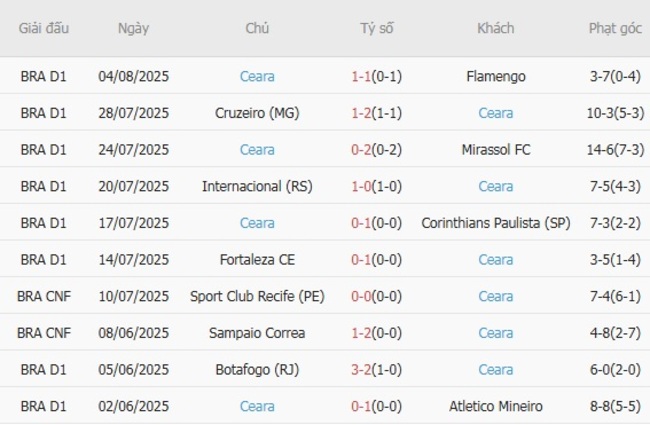This screenshot has width=650, height=425.
Task: Click the Fortaleza CE team name
Action: click(x=257, y=260)
